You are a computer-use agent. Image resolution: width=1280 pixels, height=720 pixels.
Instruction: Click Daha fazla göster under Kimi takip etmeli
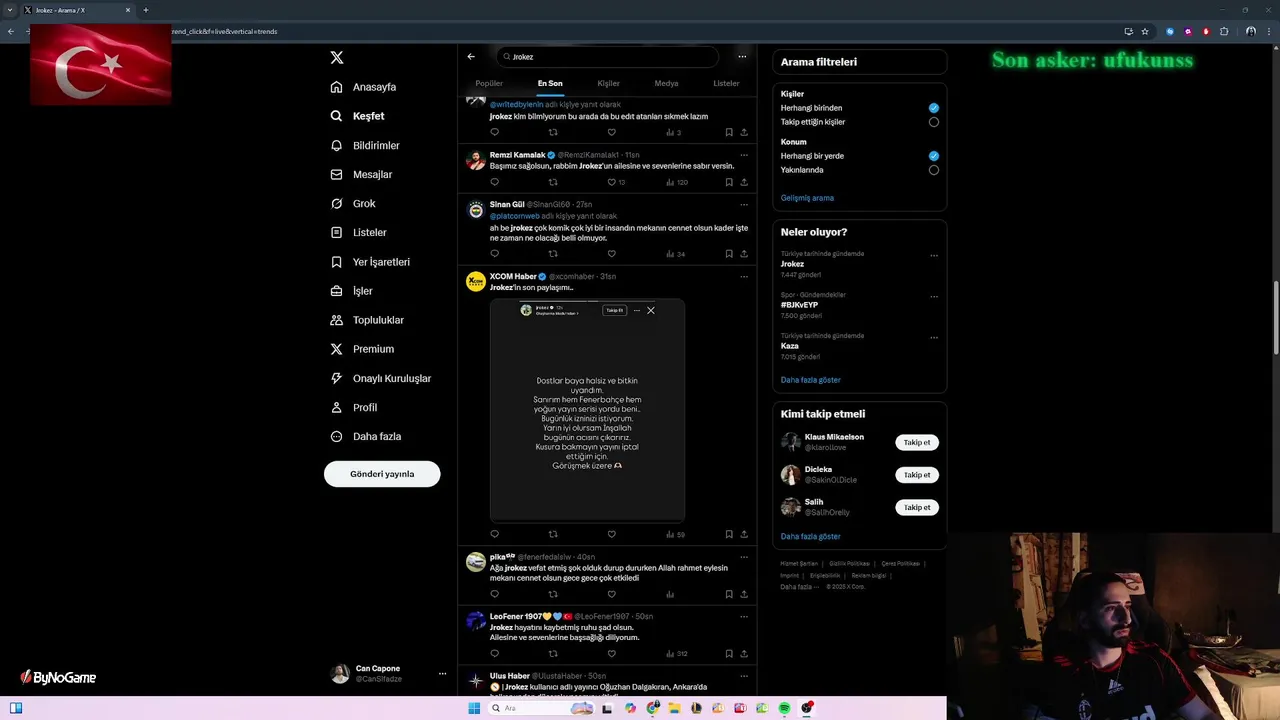coord(811,537)
